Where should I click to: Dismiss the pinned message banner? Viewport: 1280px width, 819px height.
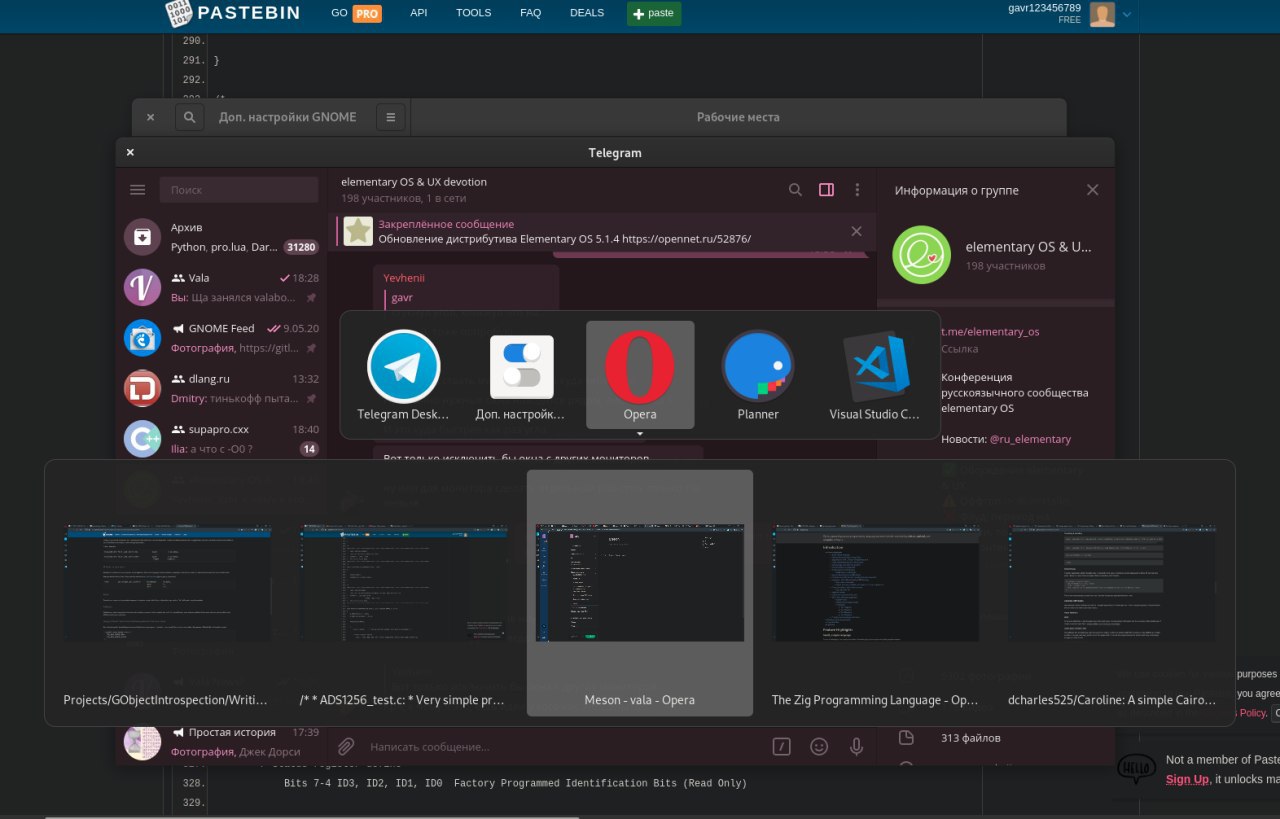coord(856,231)
